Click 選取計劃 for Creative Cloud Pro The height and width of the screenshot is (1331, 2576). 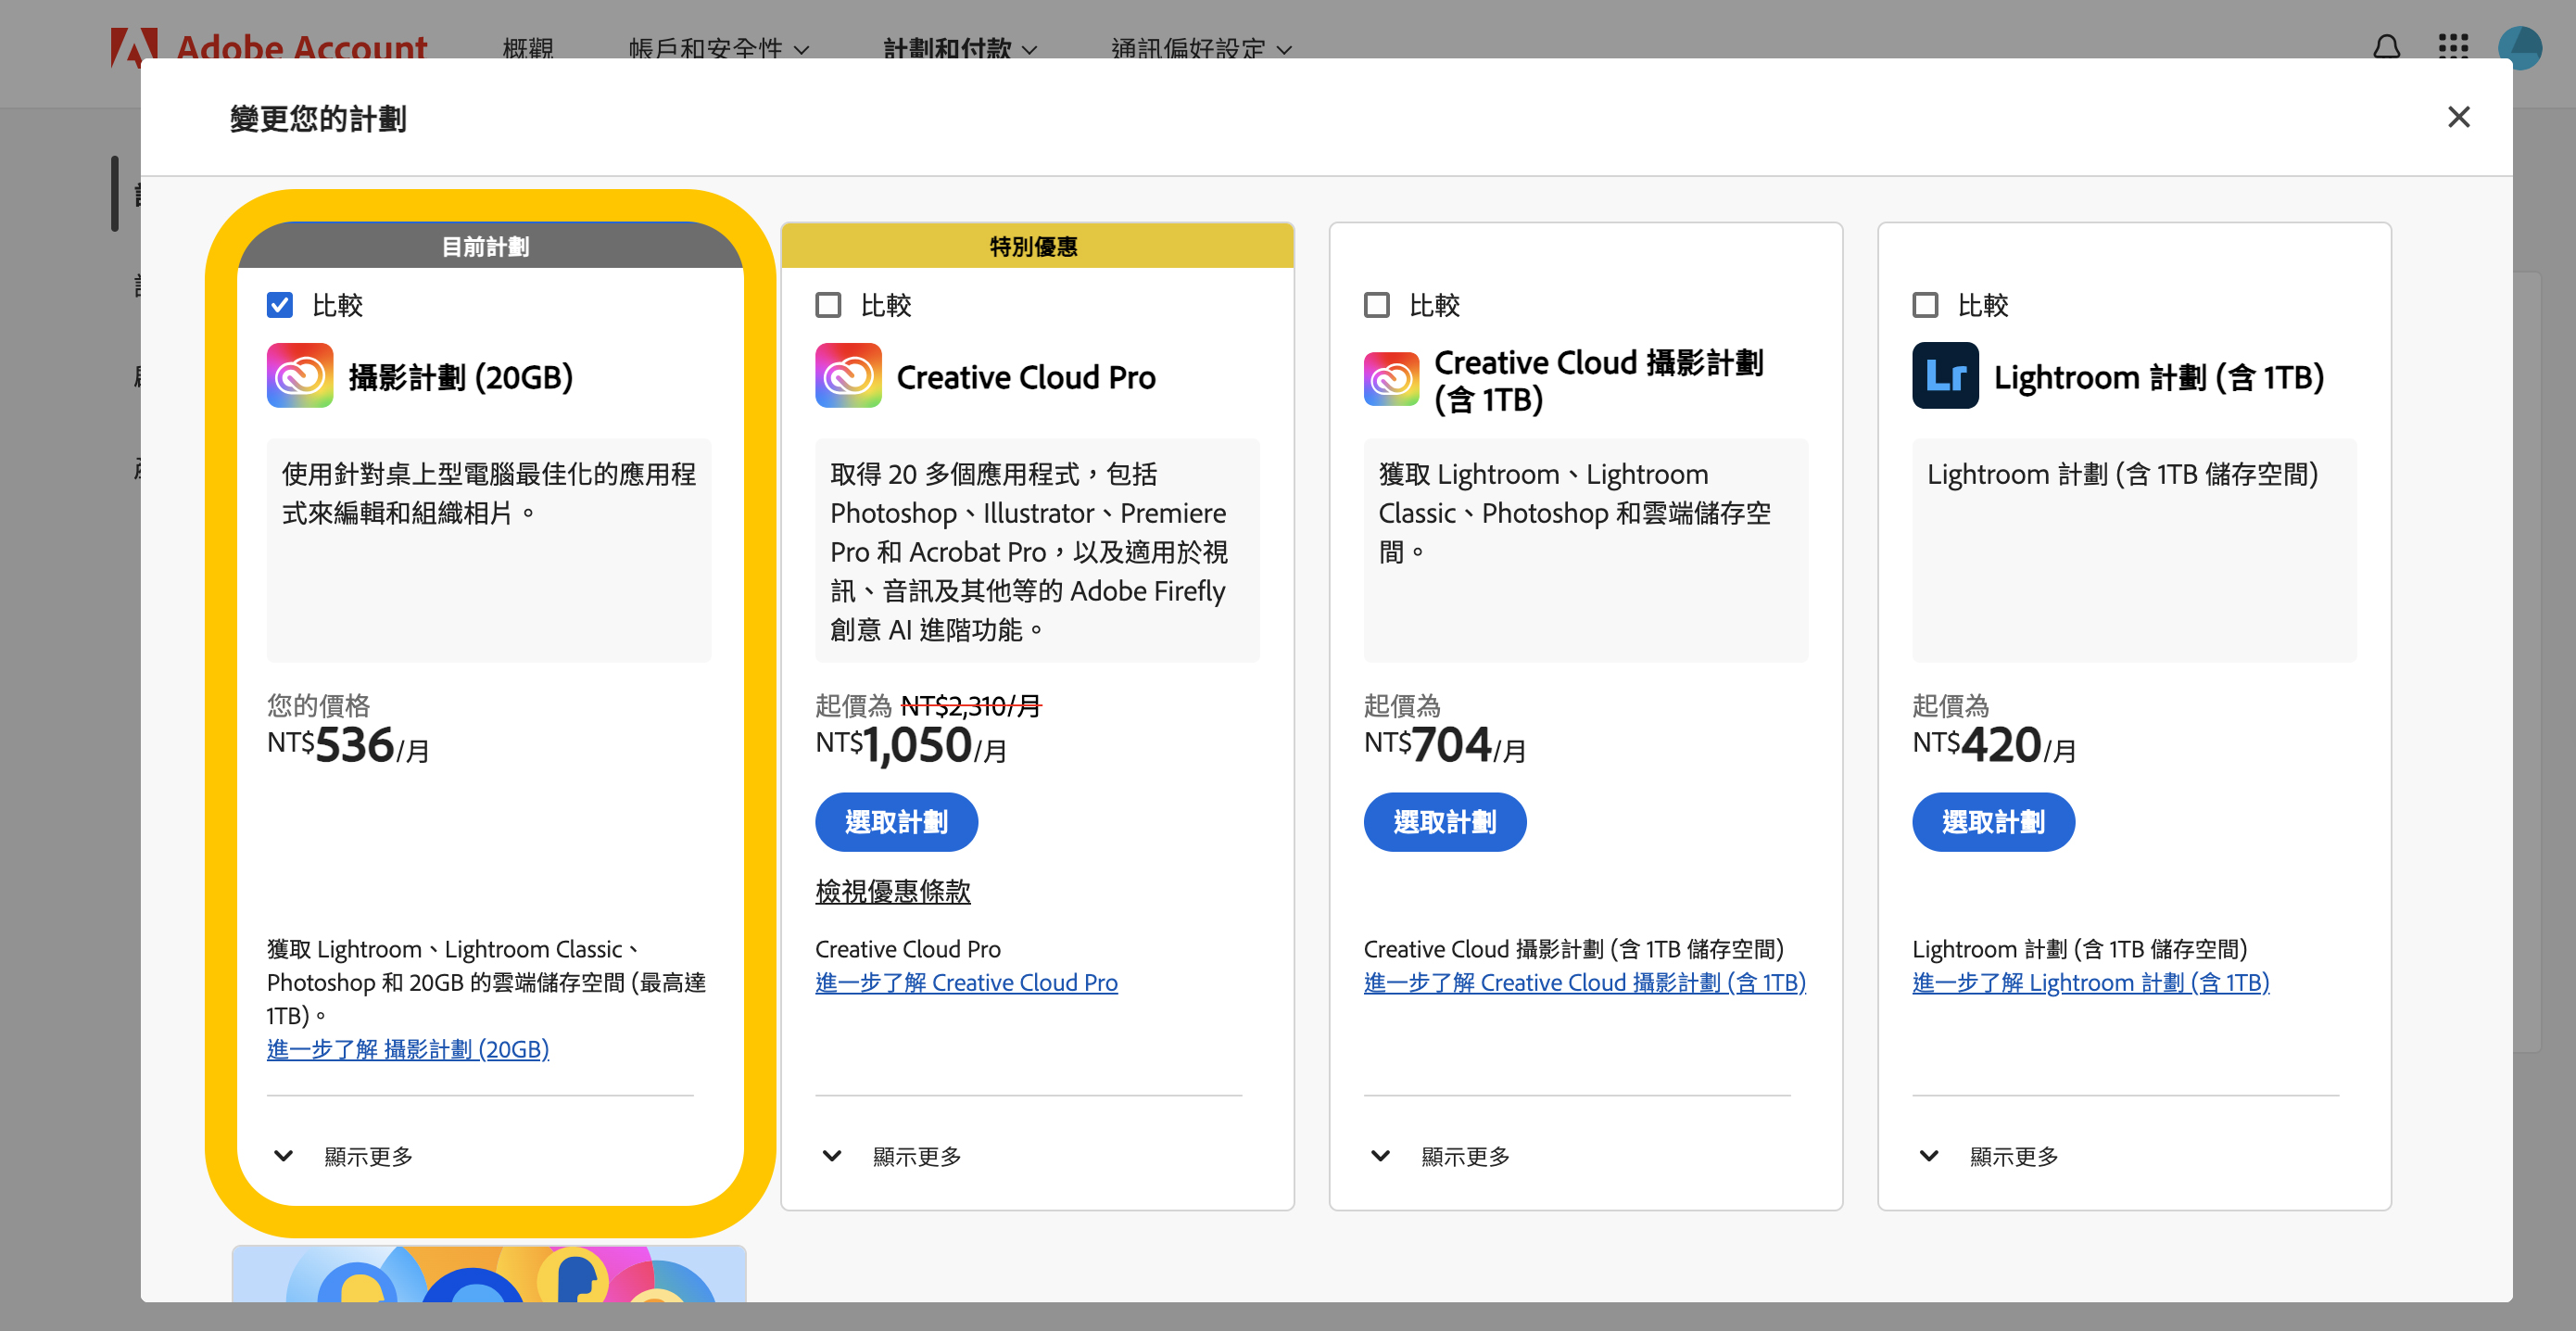896,821
